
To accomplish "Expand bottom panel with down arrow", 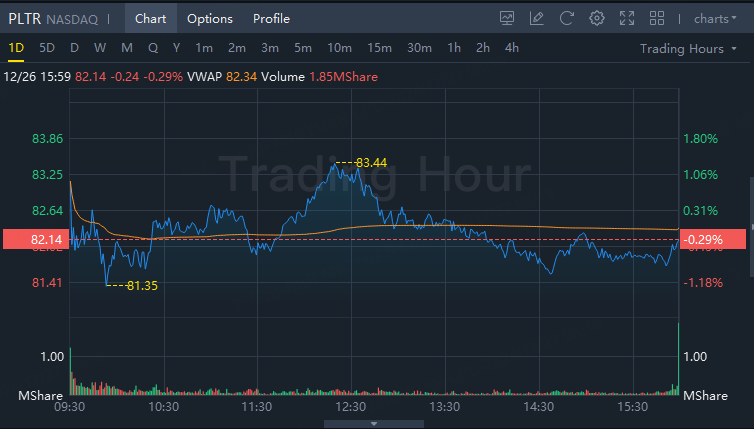I will [374, 424].
